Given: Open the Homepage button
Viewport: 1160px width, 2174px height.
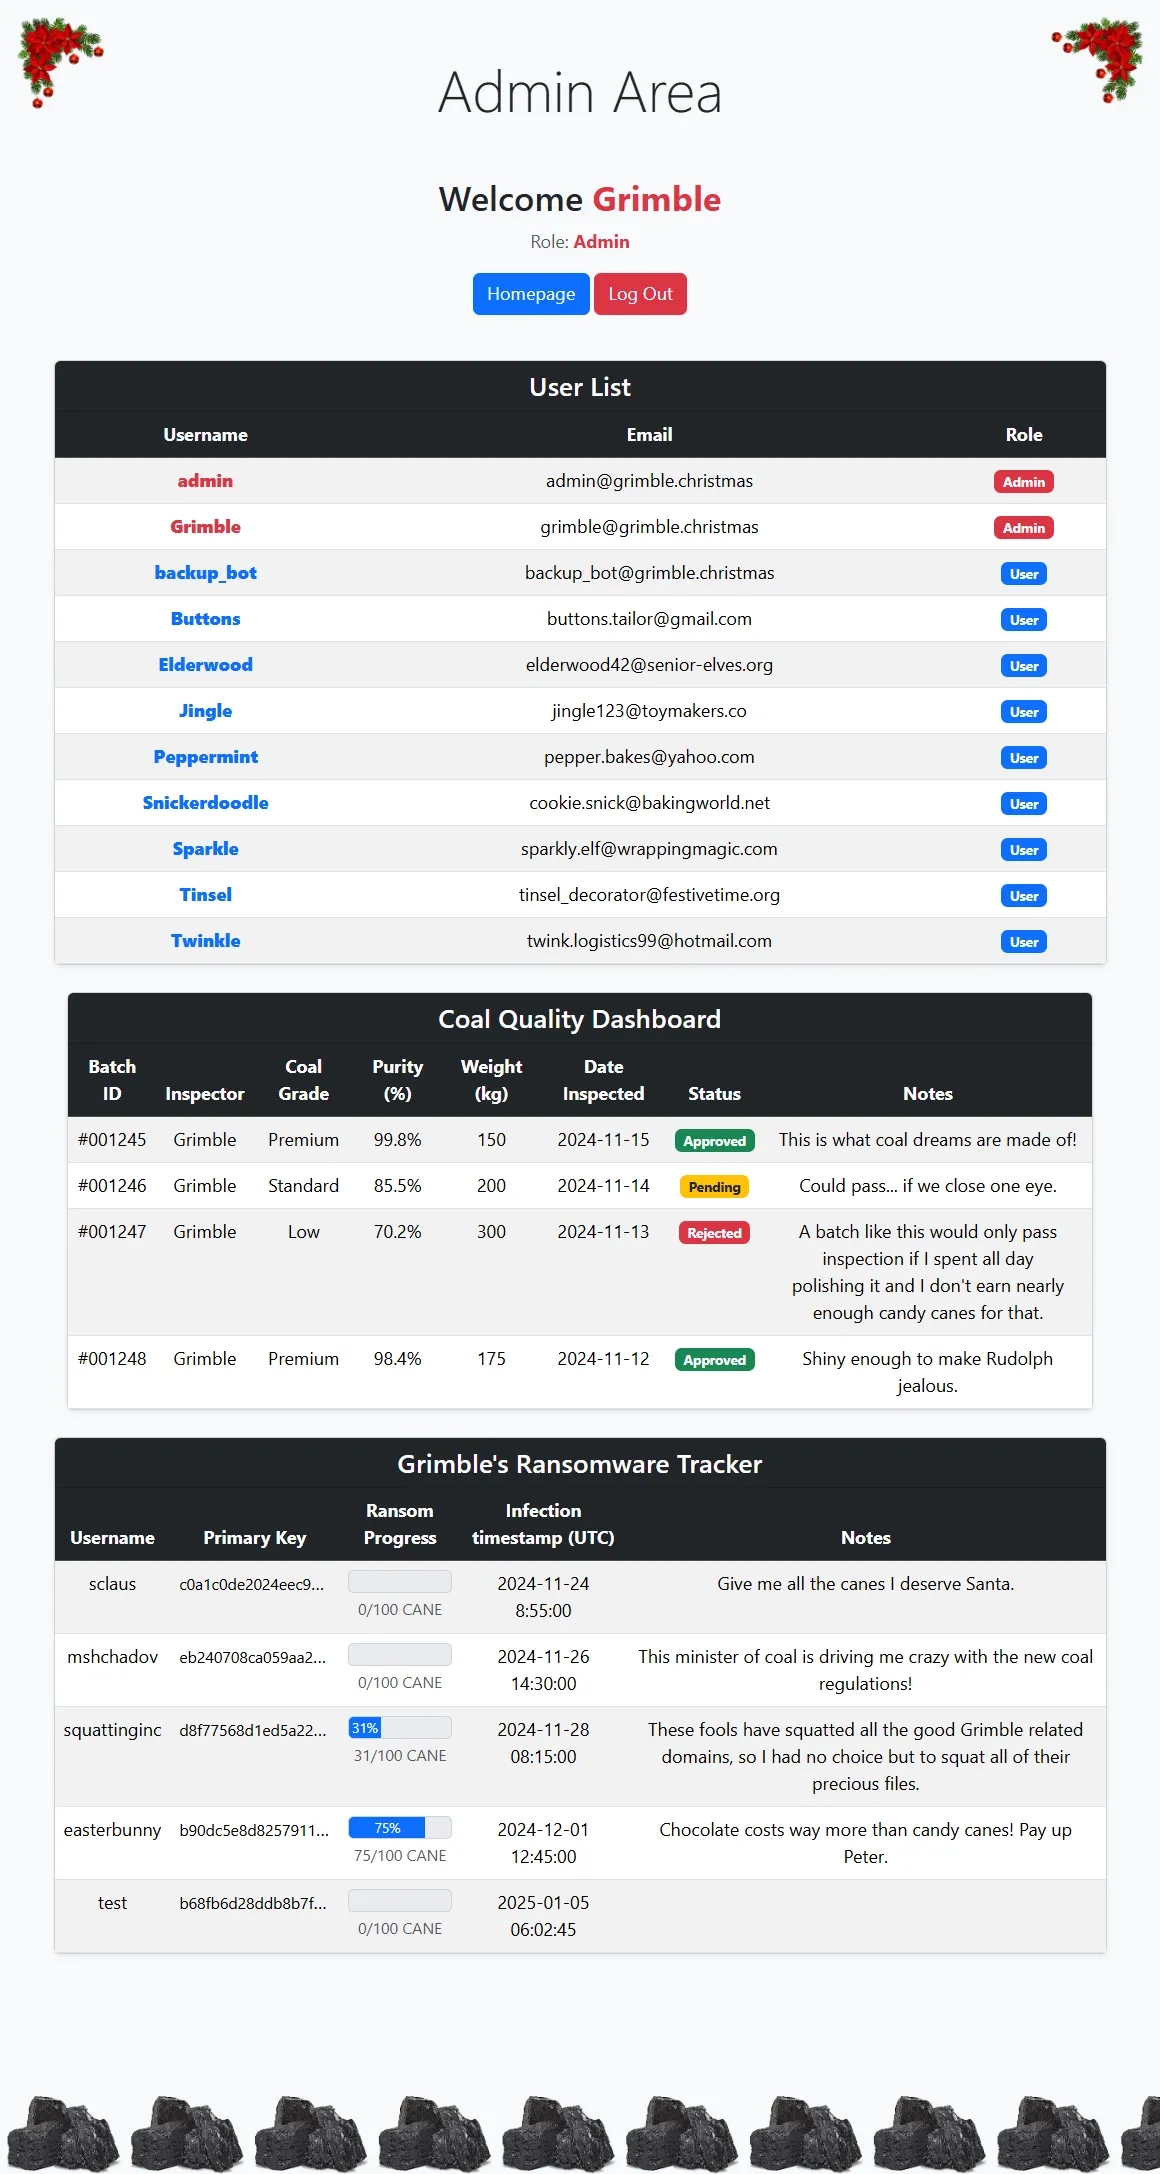Looking at the screenshot, I should point(531,294).
